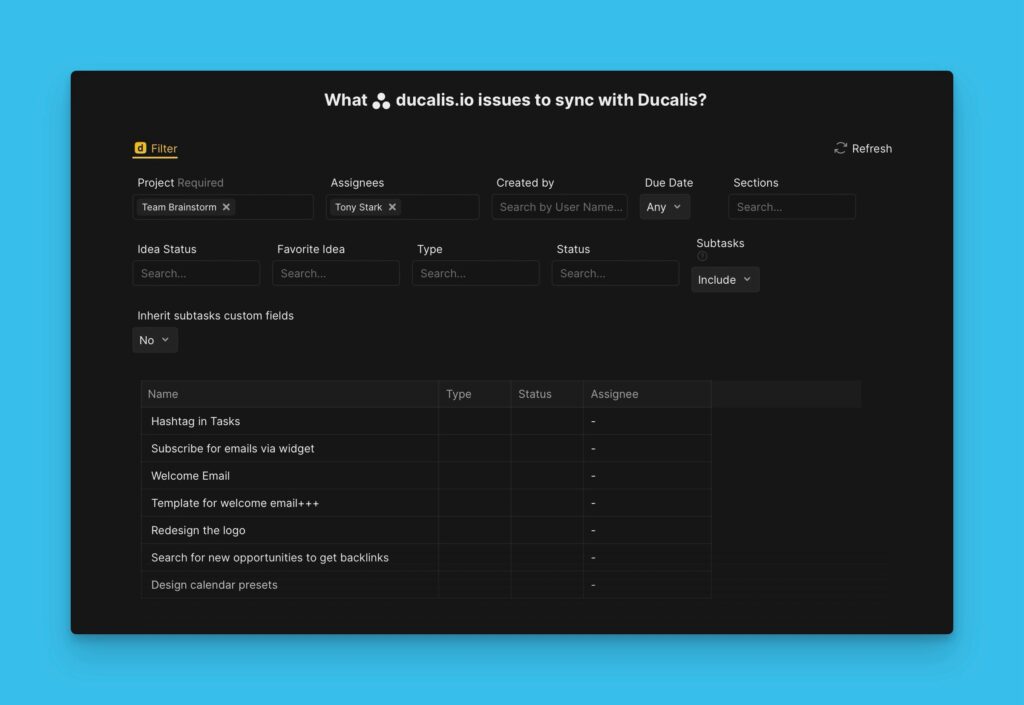Click the Status search field

point(615,273)
